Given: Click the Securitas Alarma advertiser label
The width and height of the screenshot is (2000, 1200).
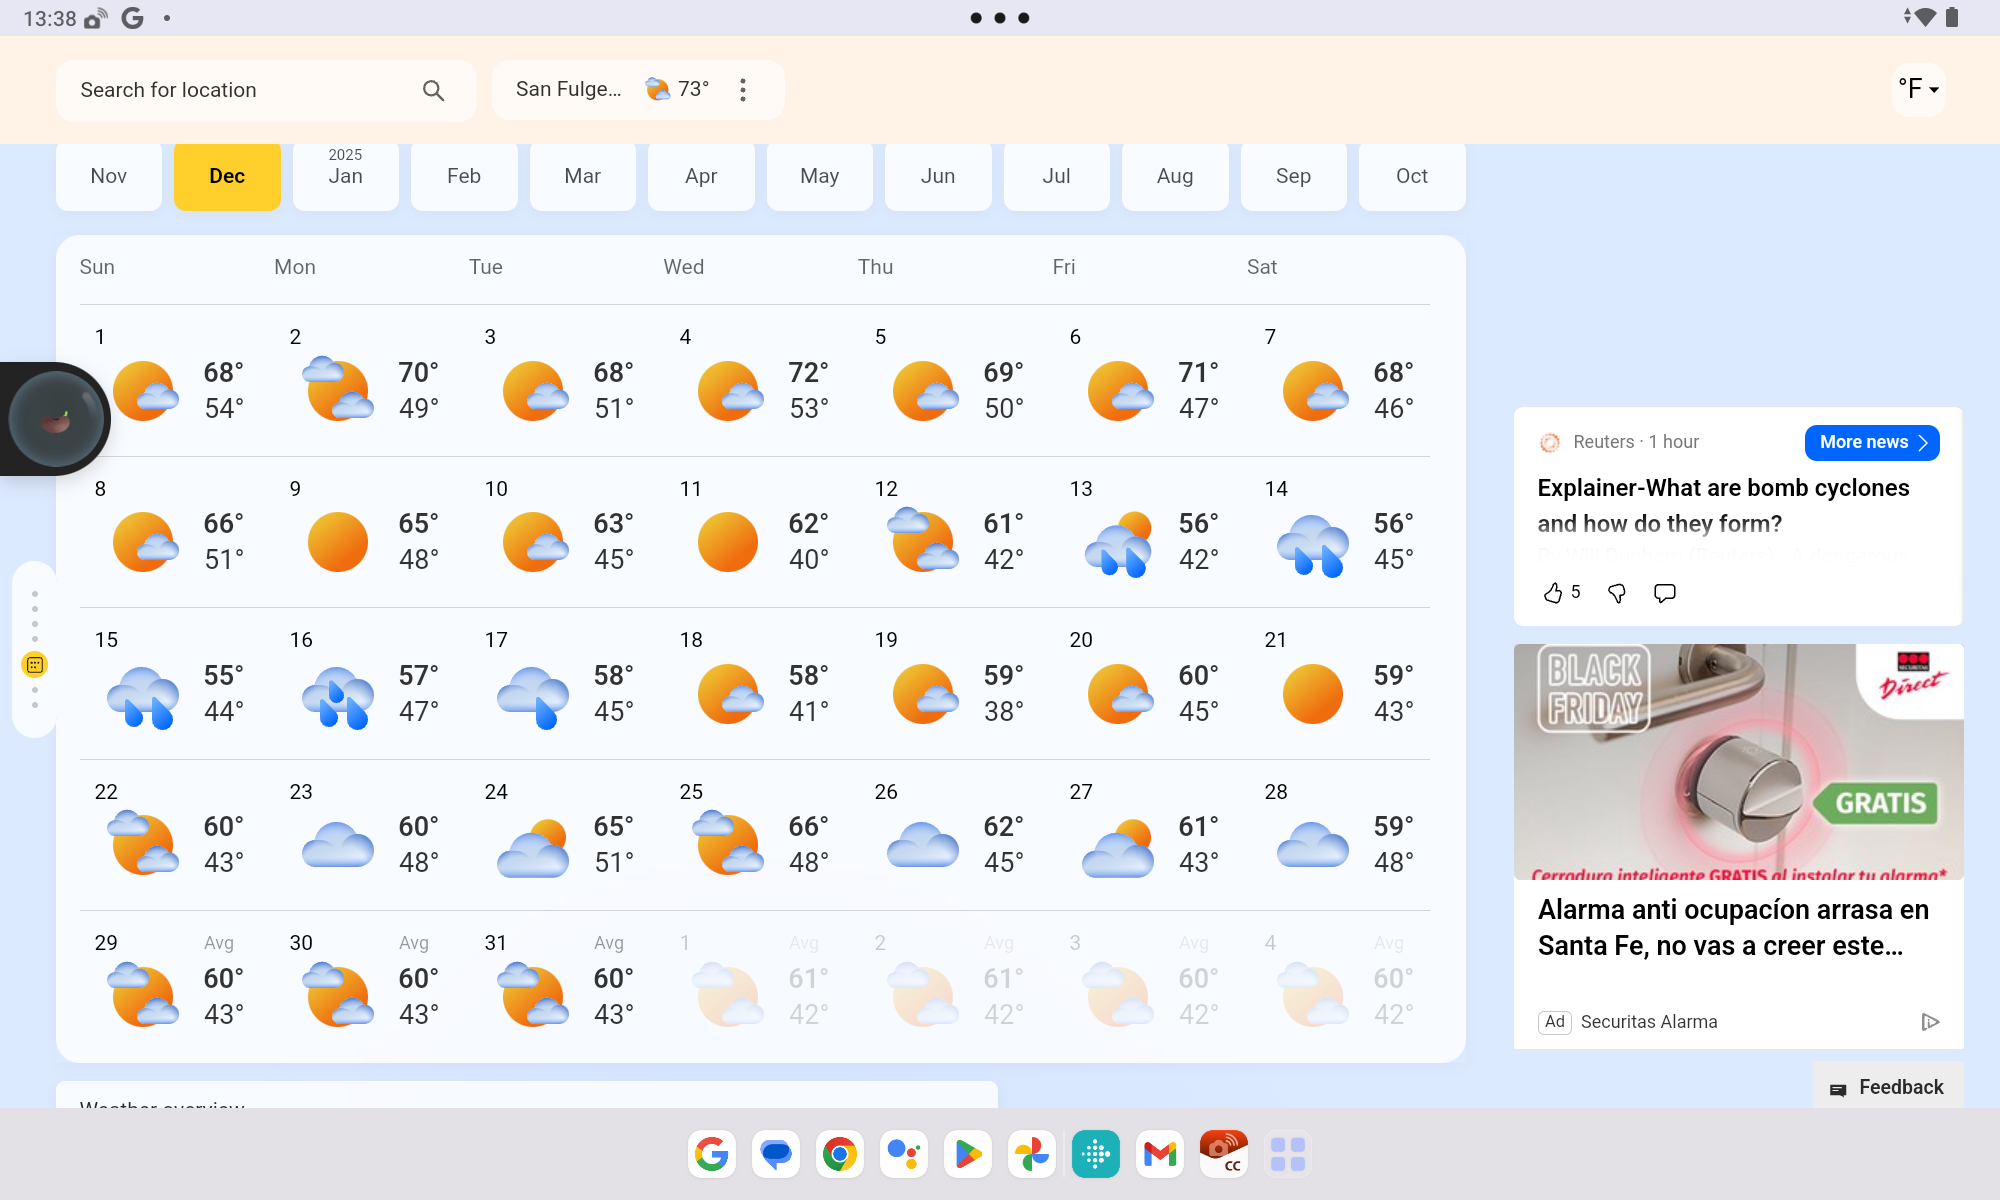Looking at the screenshot, I should pos(1649,1022).
